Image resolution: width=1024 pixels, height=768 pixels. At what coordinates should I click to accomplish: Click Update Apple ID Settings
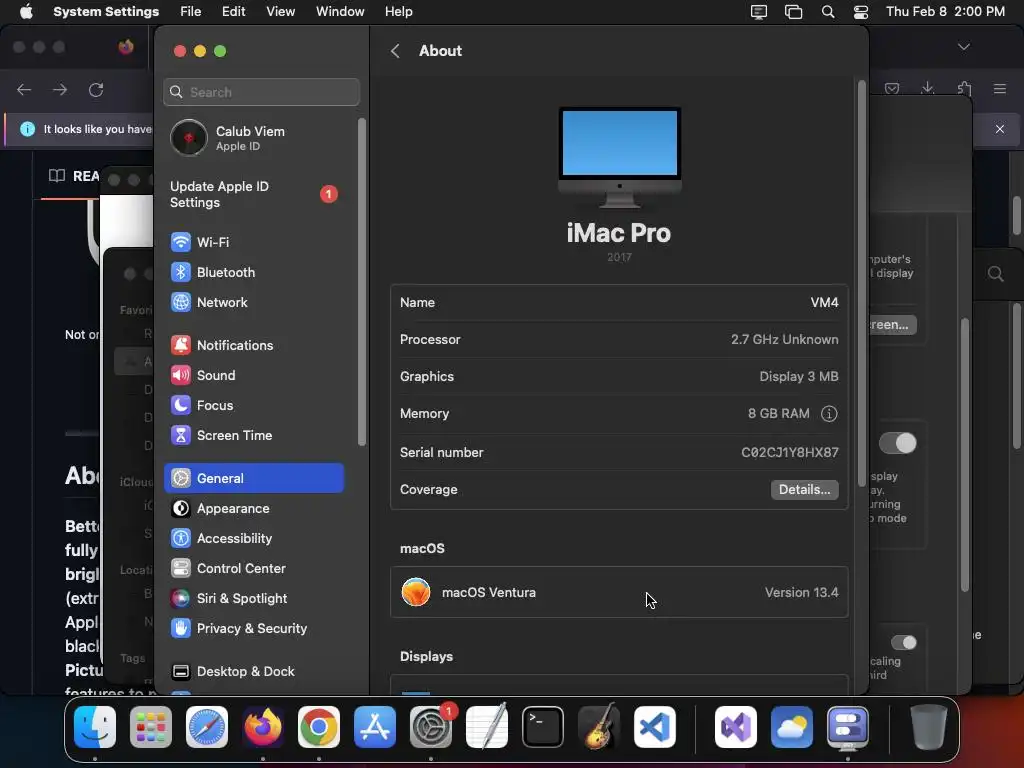[255, 195]
